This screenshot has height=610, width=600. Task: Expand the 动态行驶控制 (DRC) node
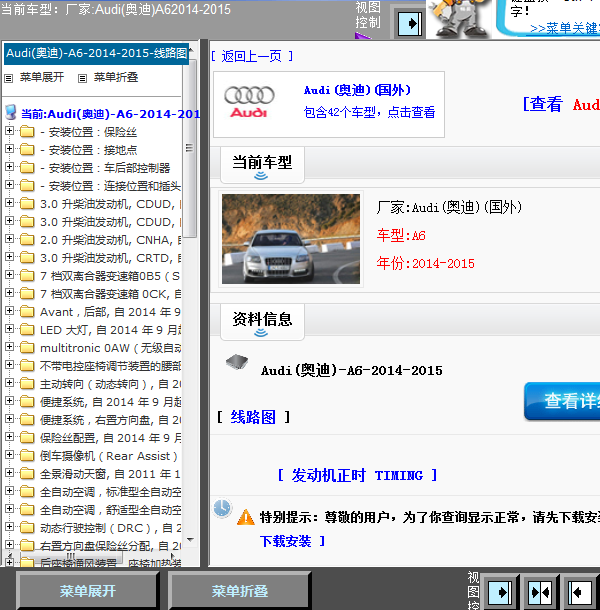[9, 527]
